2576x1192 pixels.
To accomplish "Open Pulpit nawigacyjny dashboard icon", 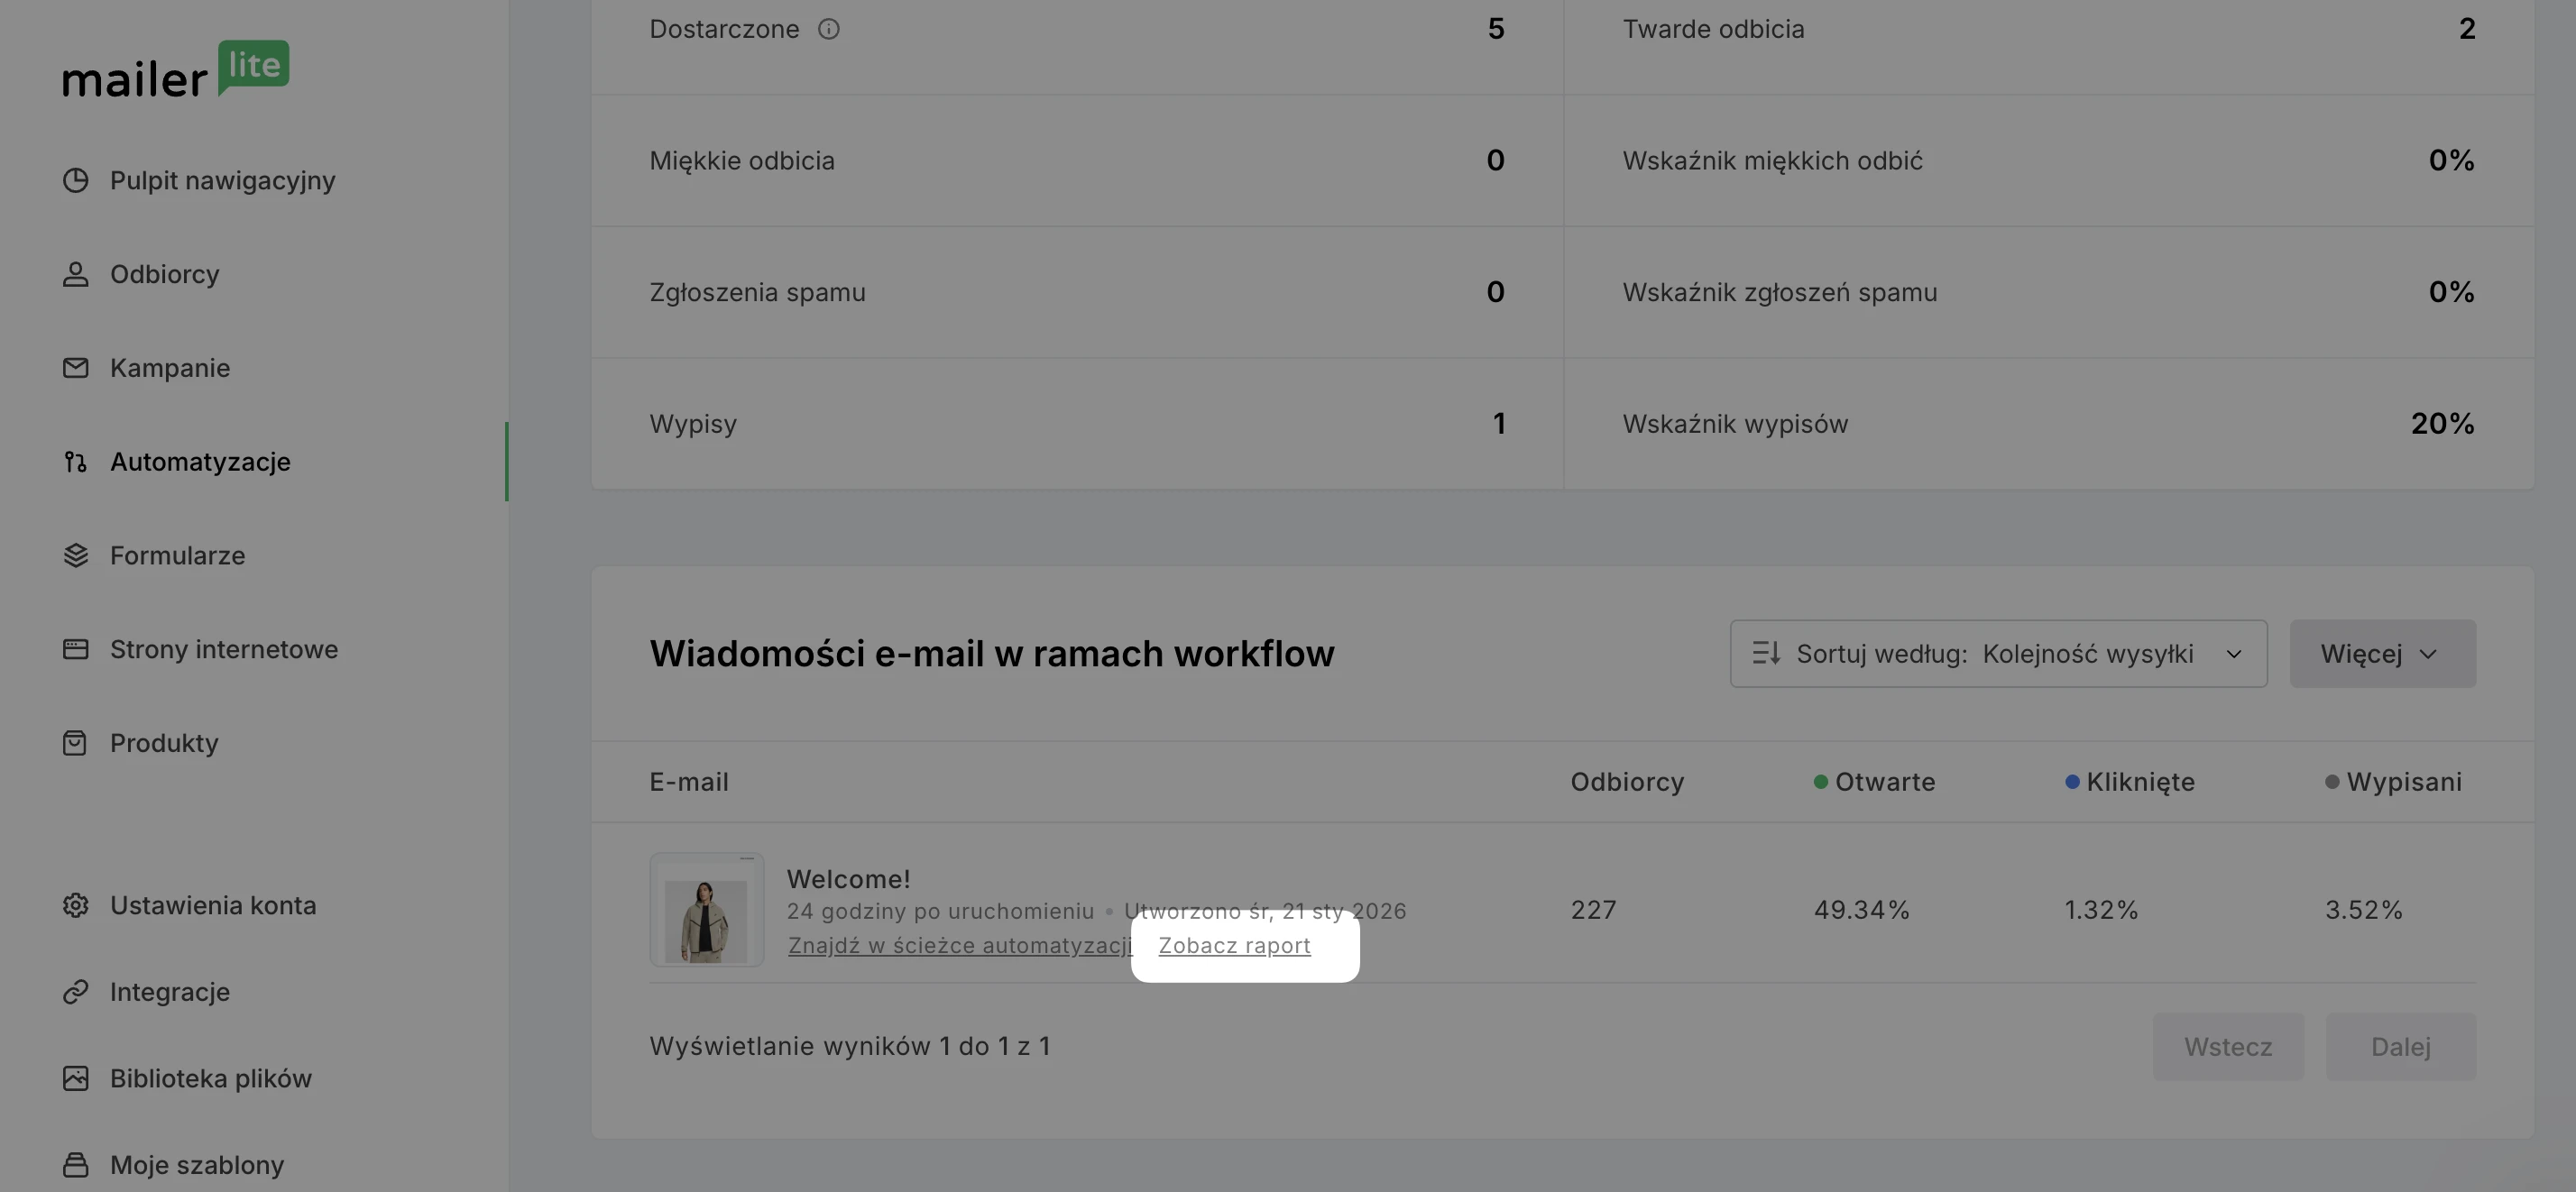I will tap(76, 180).
